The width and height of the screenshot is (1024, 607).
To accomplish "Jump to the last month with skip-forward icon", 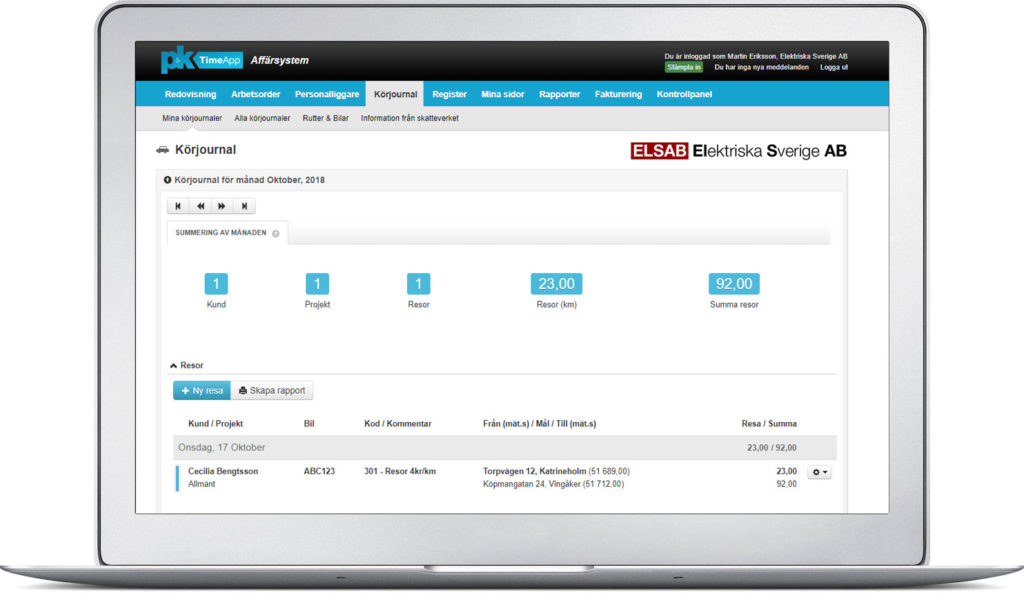I will tap(244, 206).
